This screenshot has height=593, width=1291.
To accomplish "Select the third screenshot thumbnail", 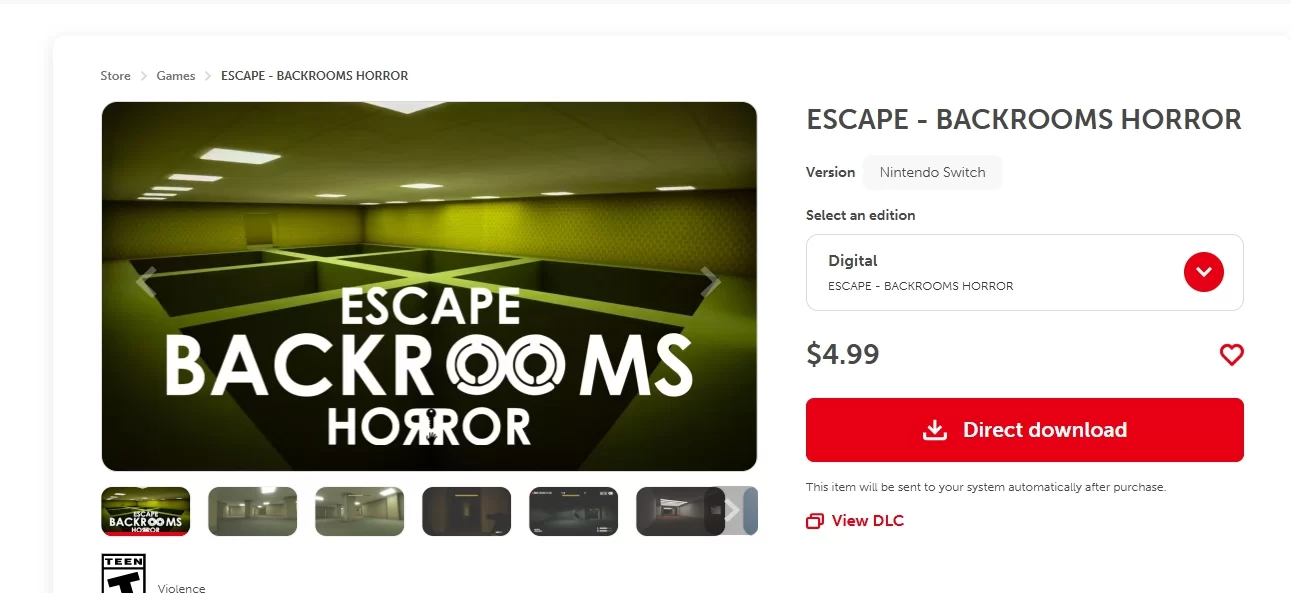I will tap(359, 511).
